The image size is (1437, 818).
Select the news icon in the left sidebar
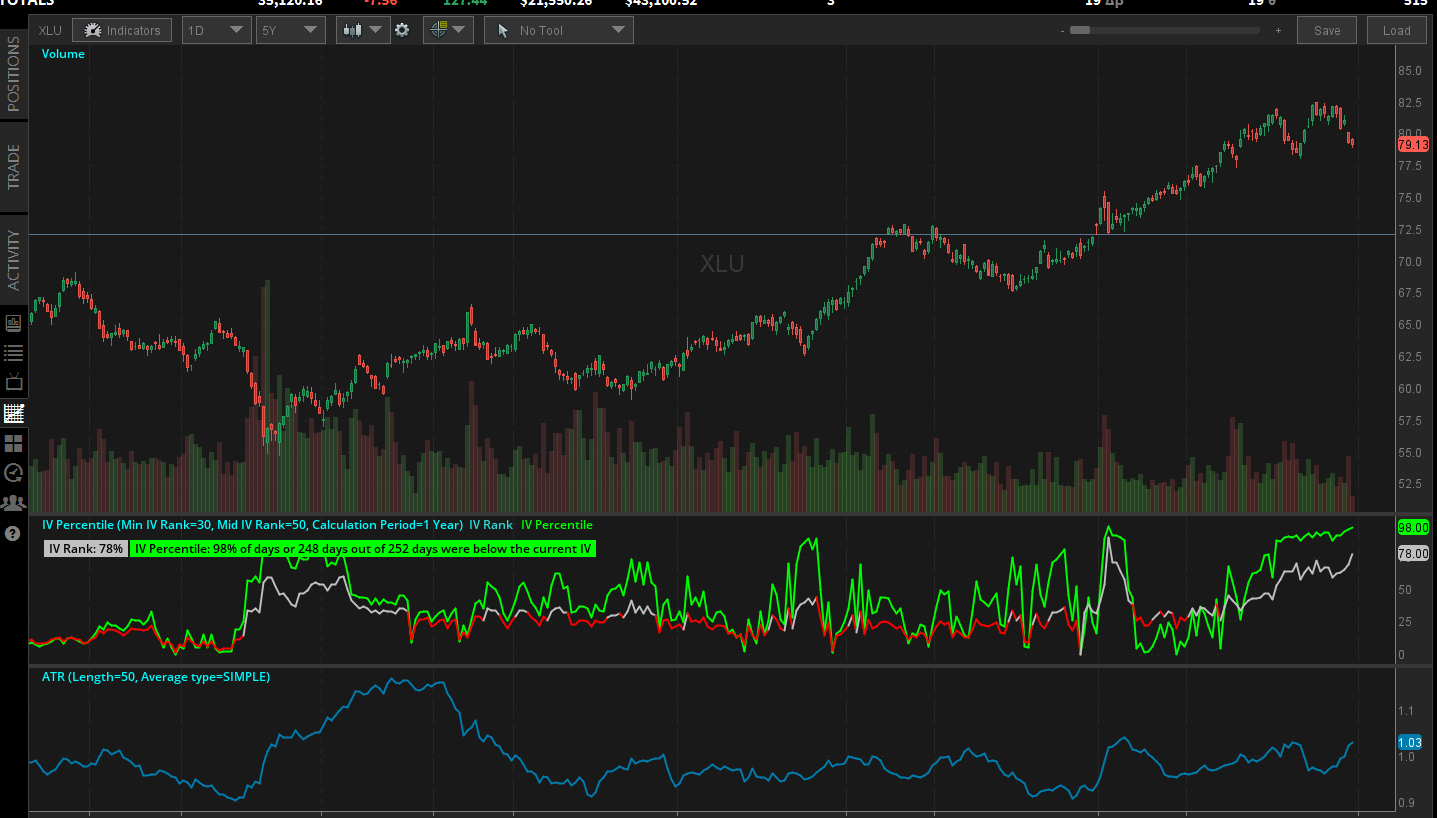[x=14, y=322]
